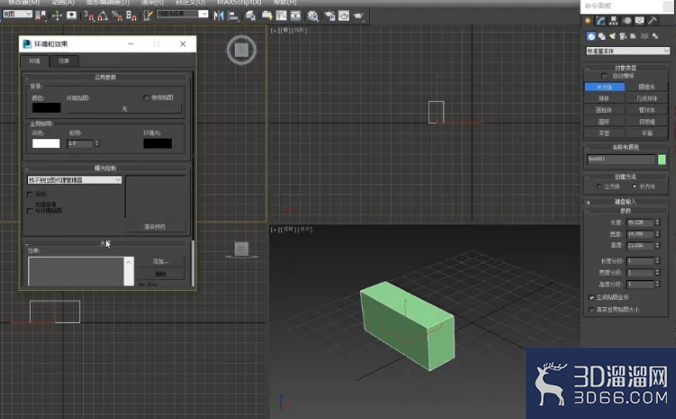The image size is (676, 419).
Task: Select the Systems category icon
Action: click(x=655, y=37)
